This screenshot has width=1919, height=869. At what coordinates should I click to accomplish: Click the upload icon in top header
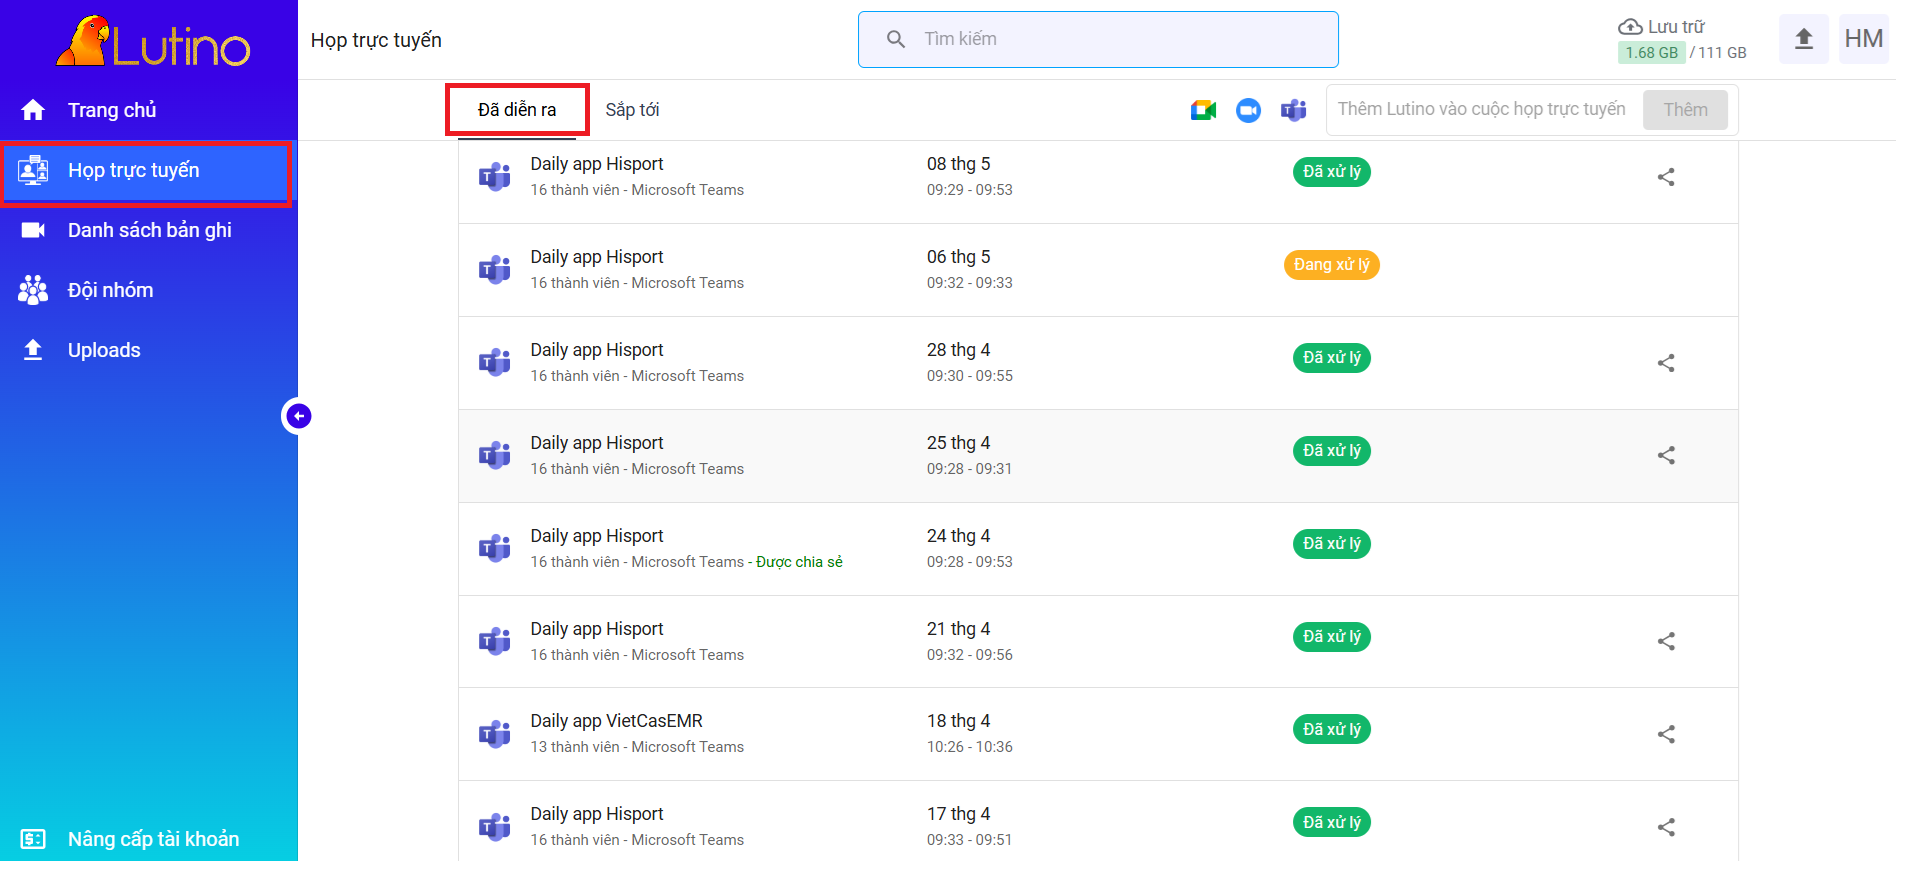[1803, 39]
